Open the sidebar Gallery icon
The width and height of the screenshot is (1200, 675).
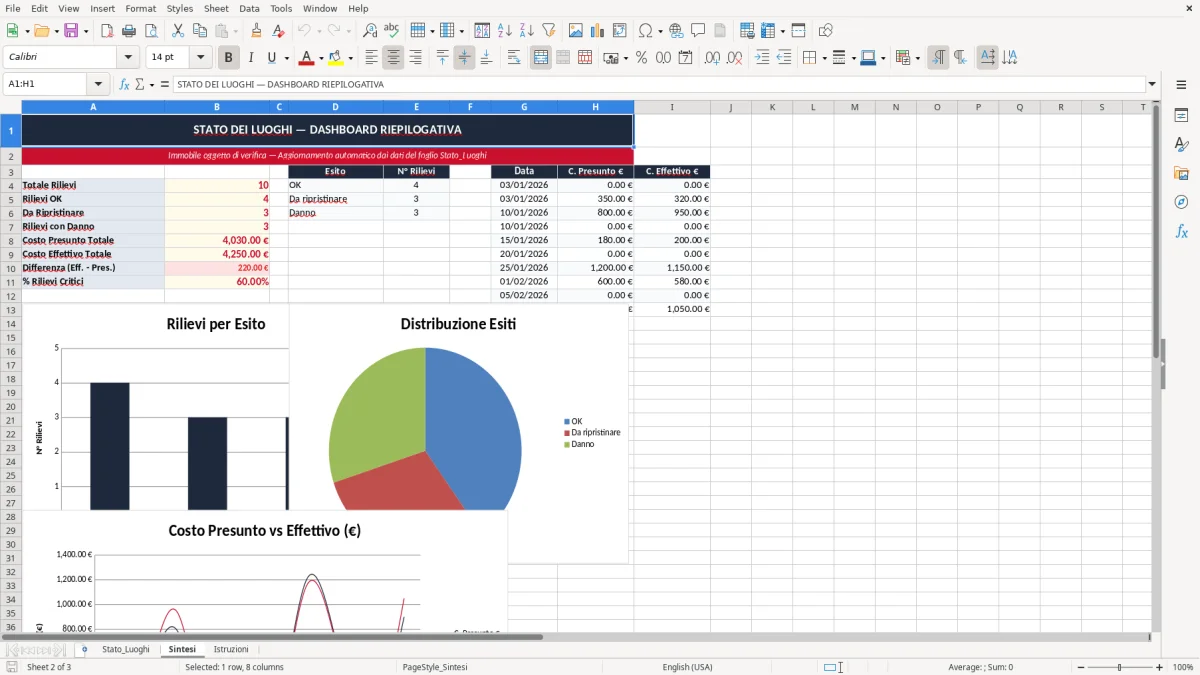point(1181,173)
